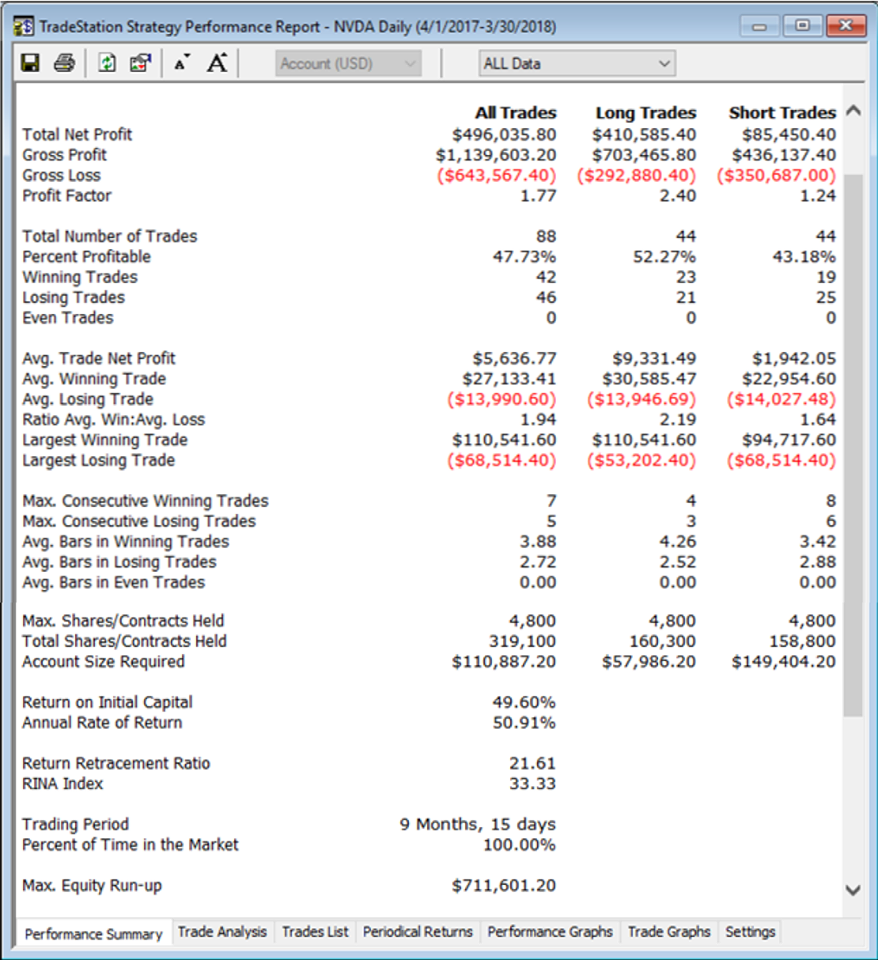This screenshot has width=878, height=960.
Task: Click the vertical scrollbar thumb
Action: pos(853,445)
